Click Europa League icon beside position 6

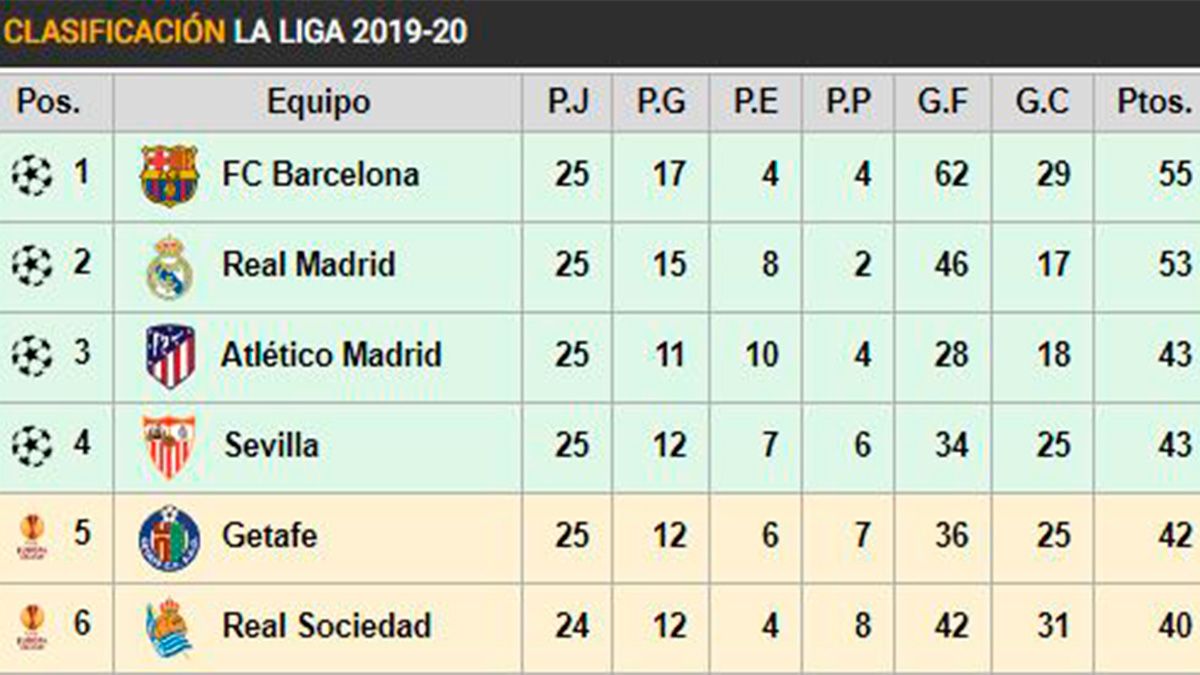click(x=32, y=627)
